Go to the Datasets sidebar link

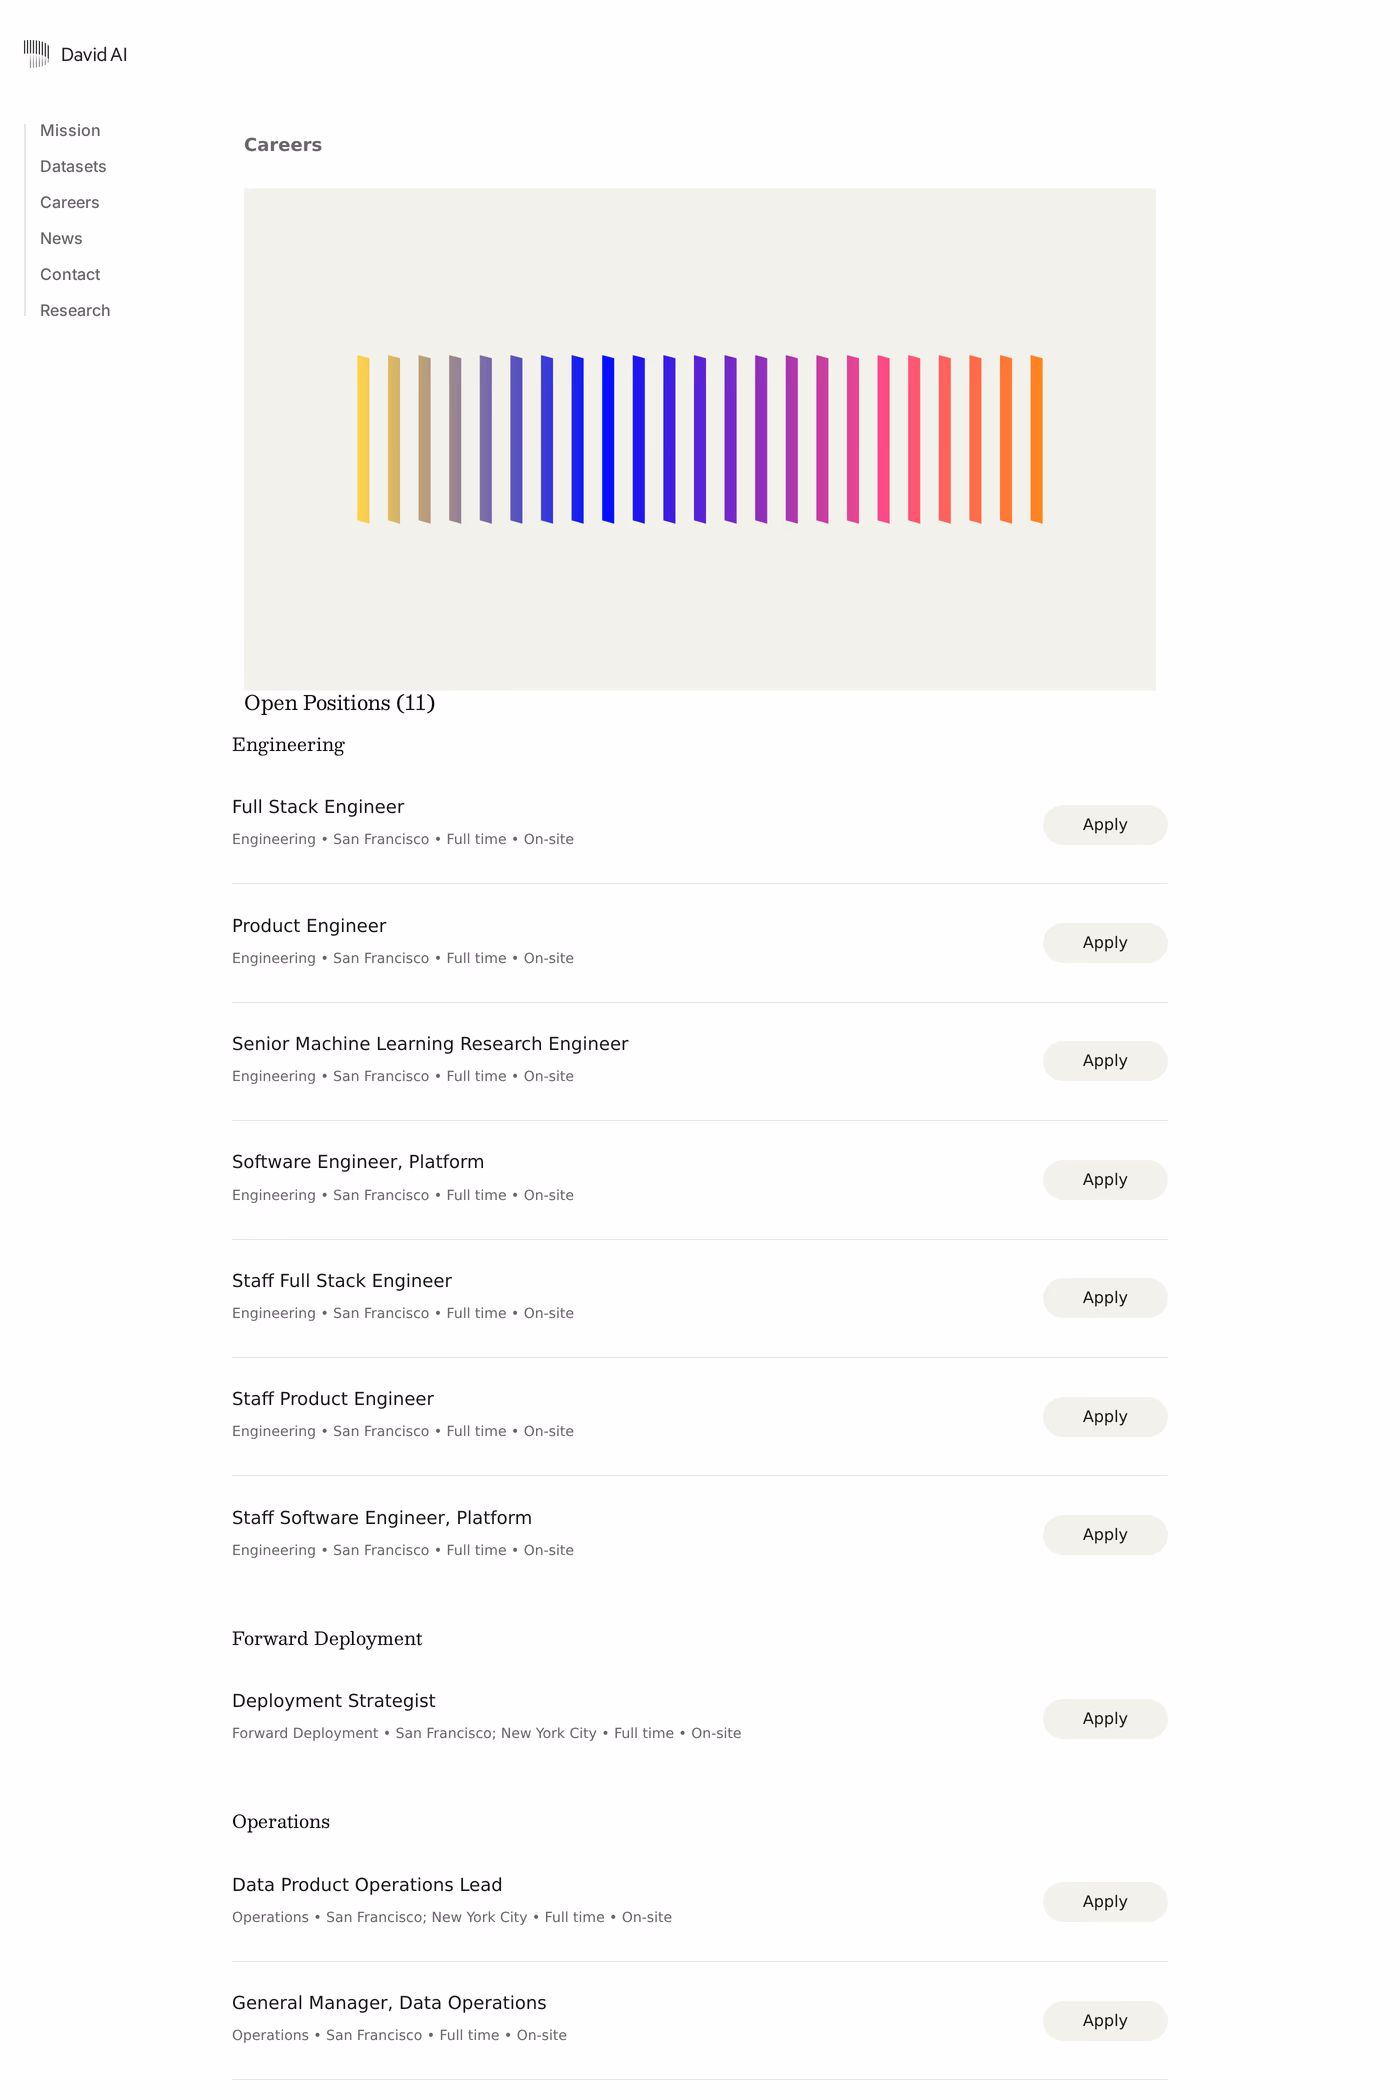click(73, 167)
